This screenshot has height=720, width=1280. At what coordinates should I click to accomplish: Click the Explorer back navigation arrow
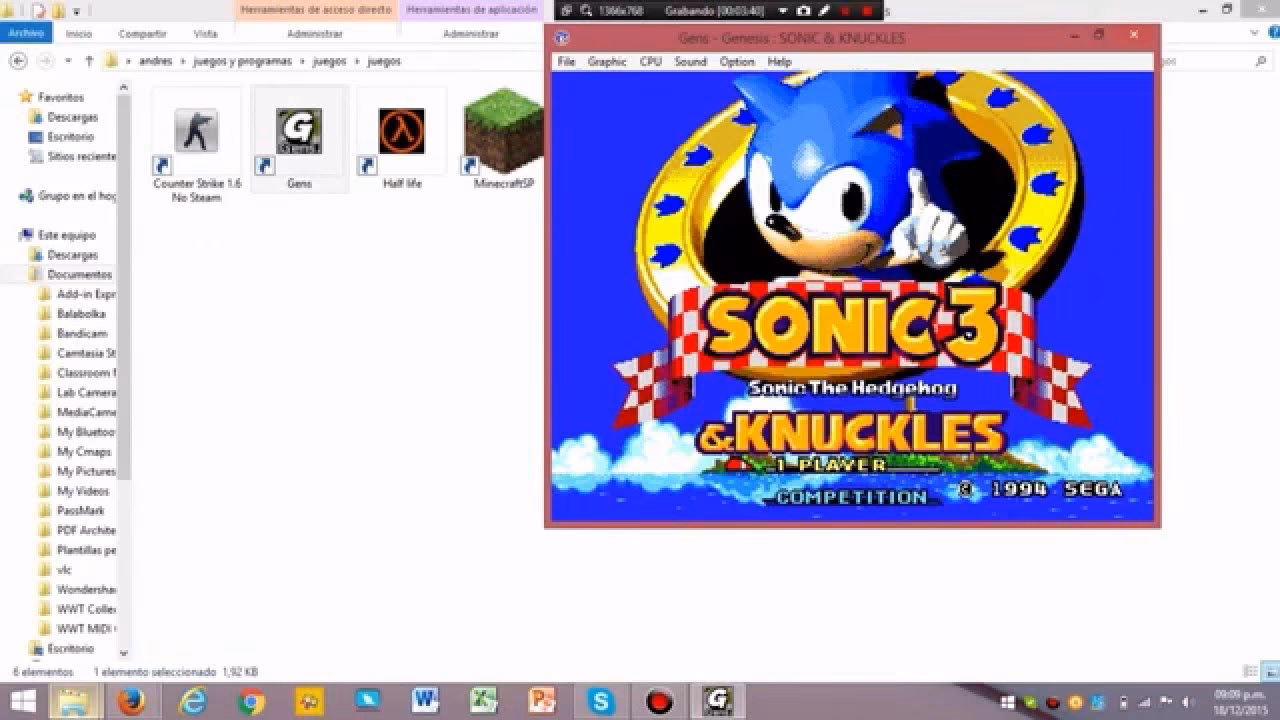point(18,61)
